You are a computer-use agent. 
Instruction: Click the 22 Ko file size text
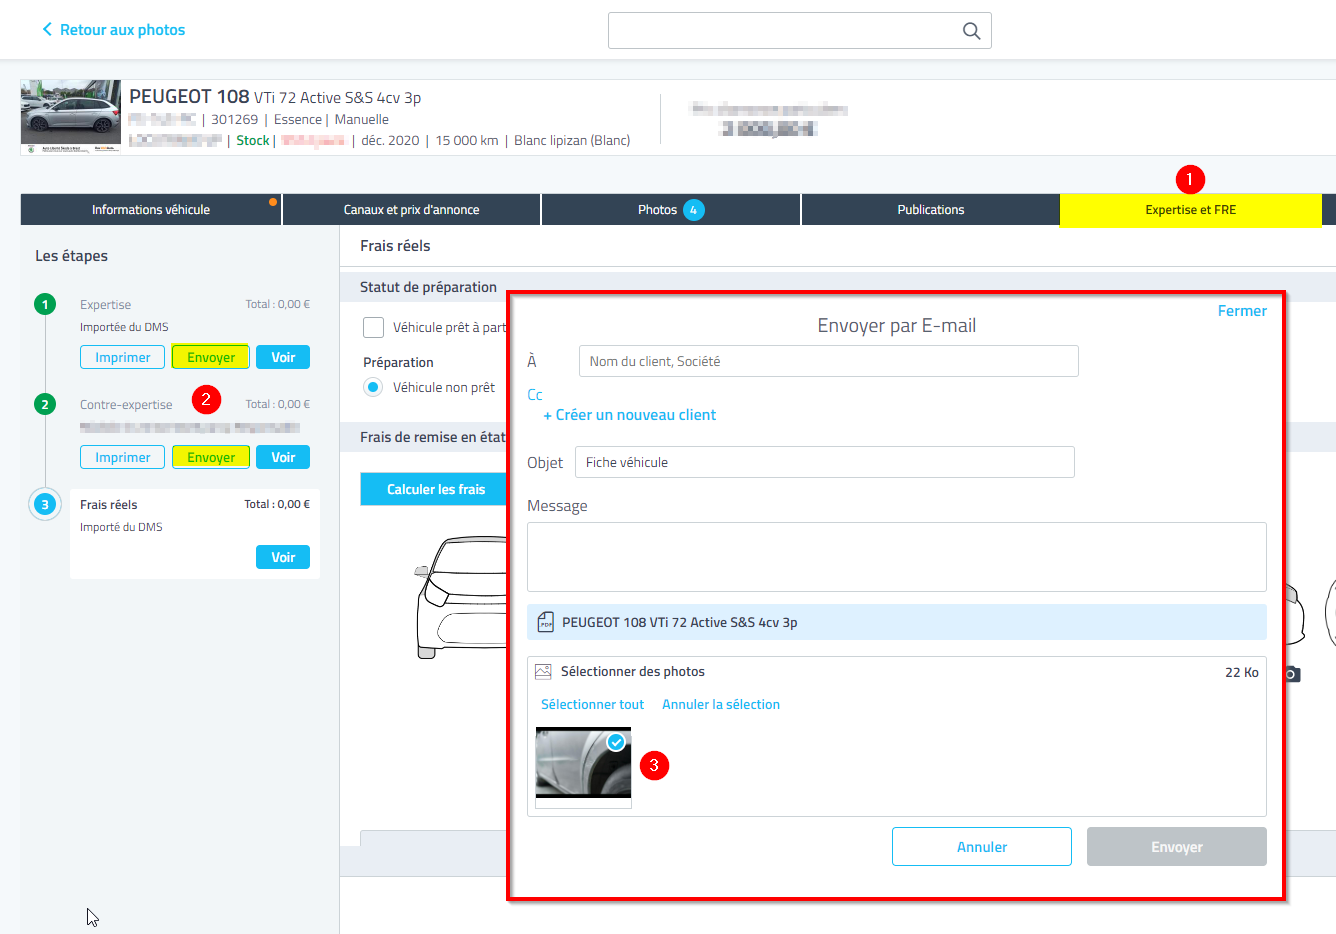pyautogui.click(x=1242, y=673)
